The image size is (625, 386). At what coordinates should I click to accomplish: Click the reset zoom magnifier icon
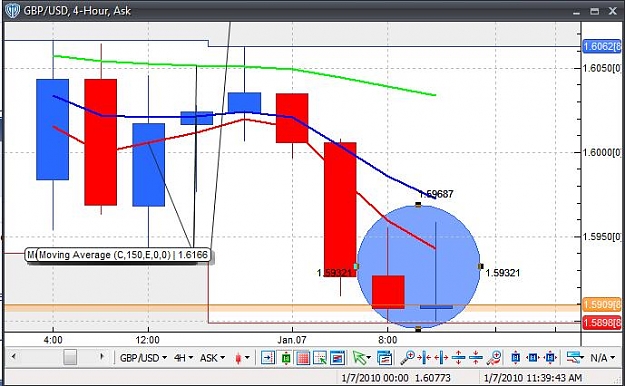[494, 358]
